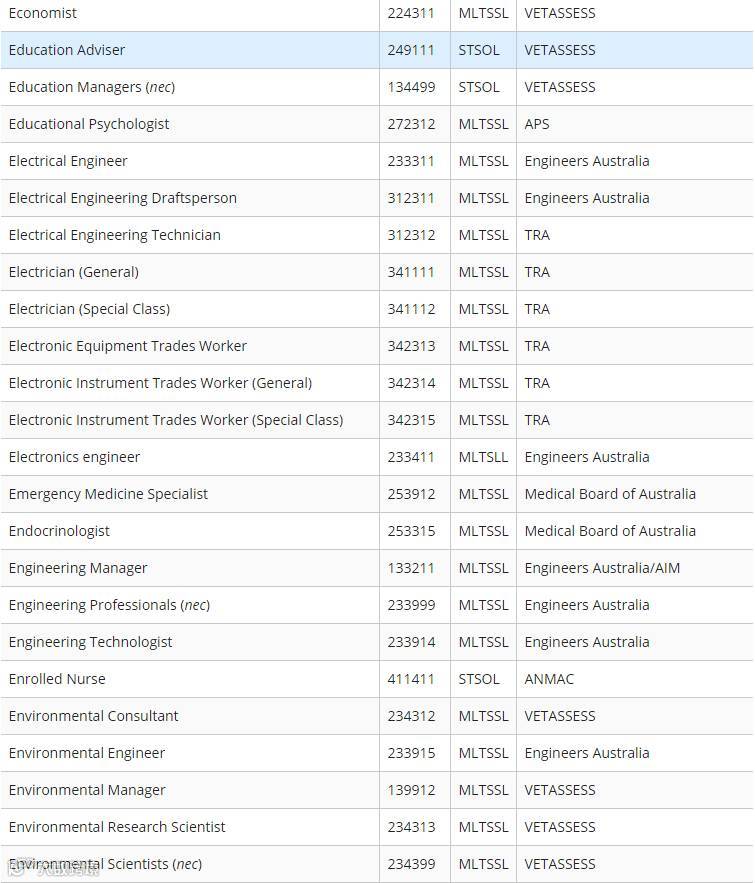755x883 pixels.
Task: Click the APS assessing authority cell
Action: click(x=537, y=124)
